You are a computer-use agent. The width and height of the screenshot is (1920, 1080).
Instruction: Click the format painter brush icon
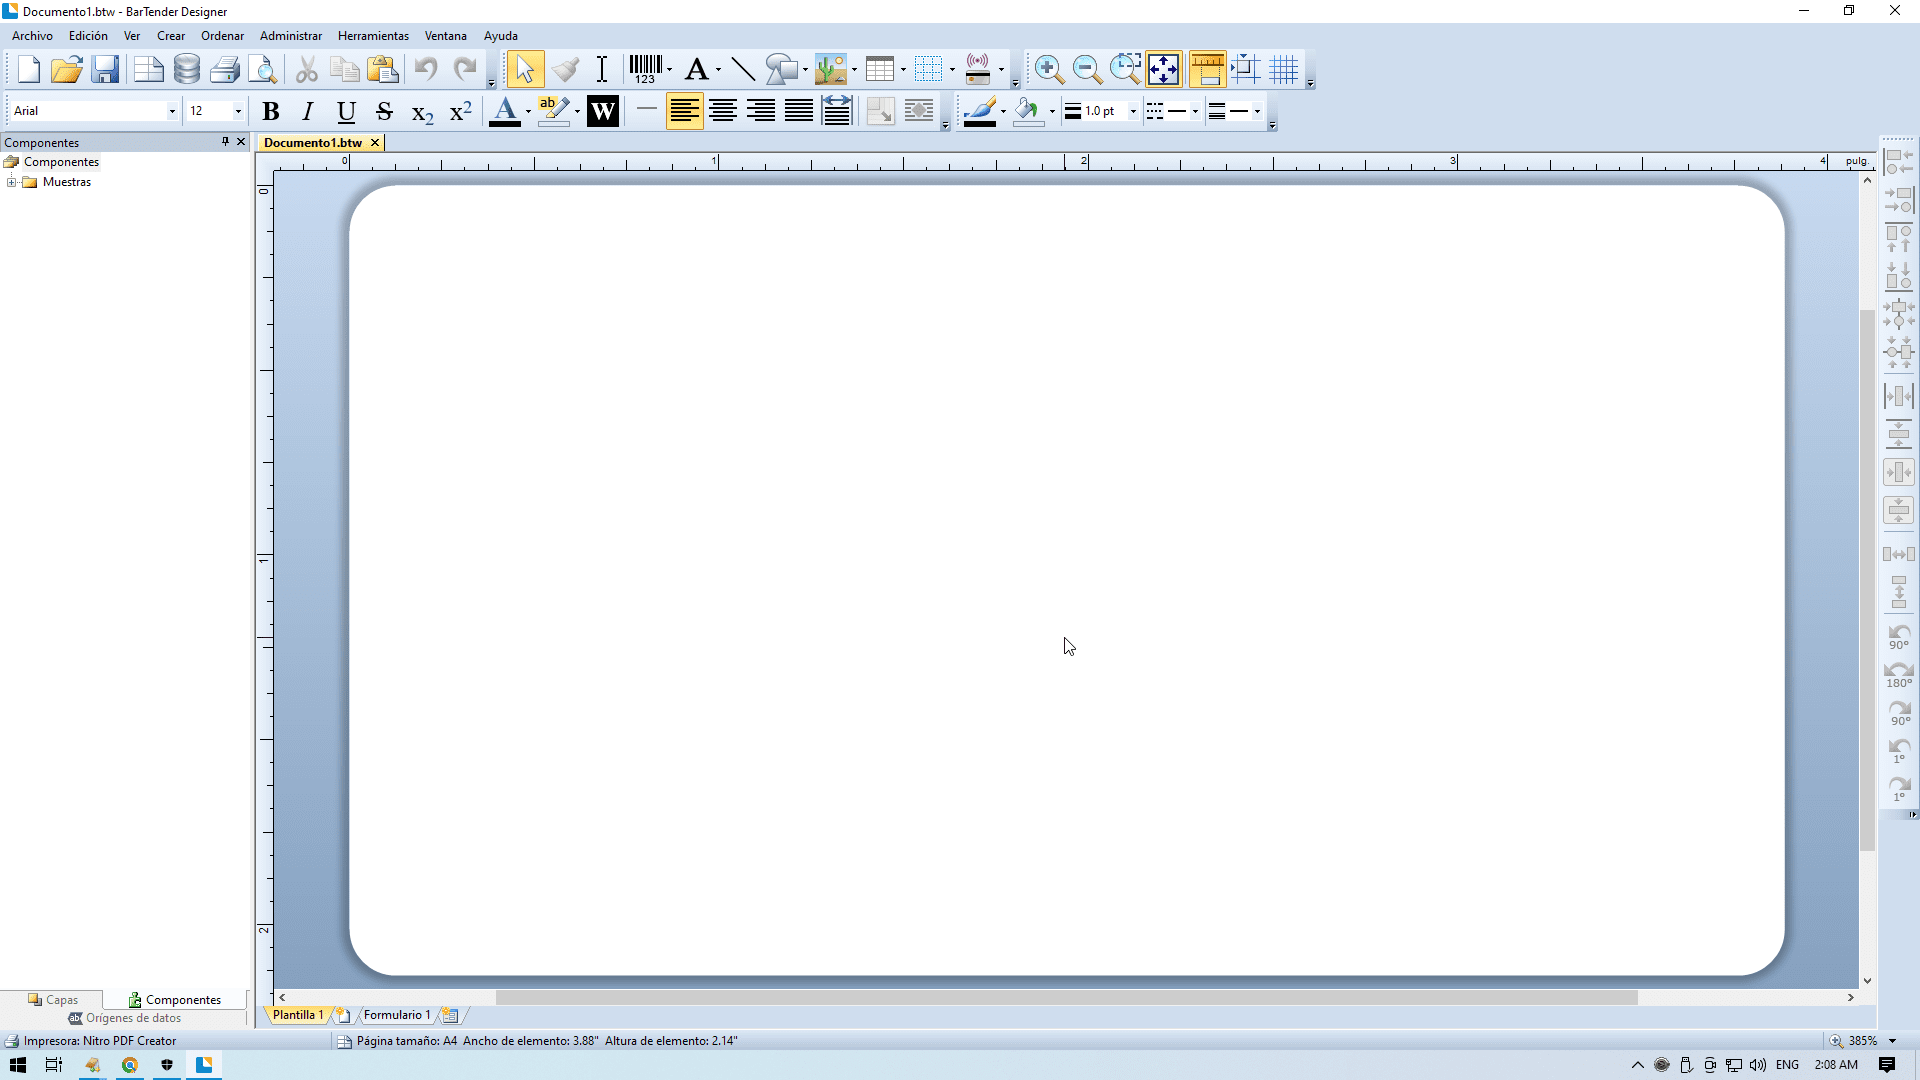pos(565,69)
